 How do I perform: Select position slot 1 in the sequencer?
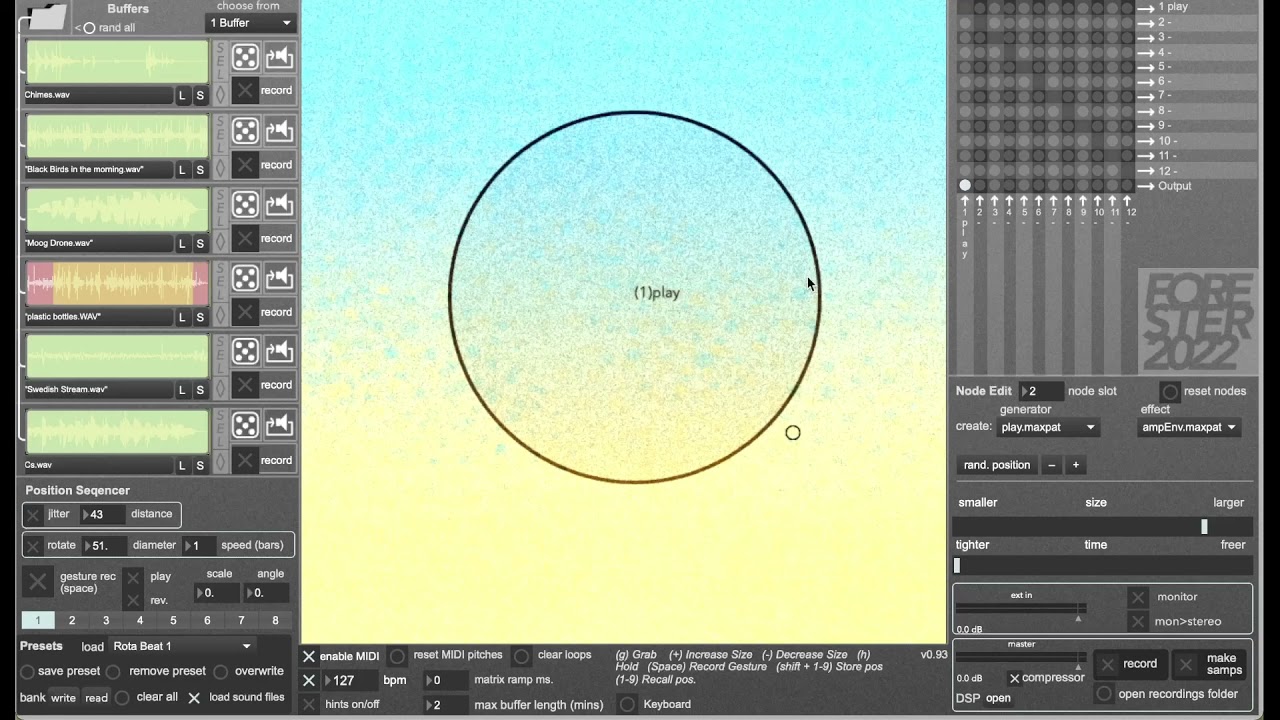[x=38, y=621]
